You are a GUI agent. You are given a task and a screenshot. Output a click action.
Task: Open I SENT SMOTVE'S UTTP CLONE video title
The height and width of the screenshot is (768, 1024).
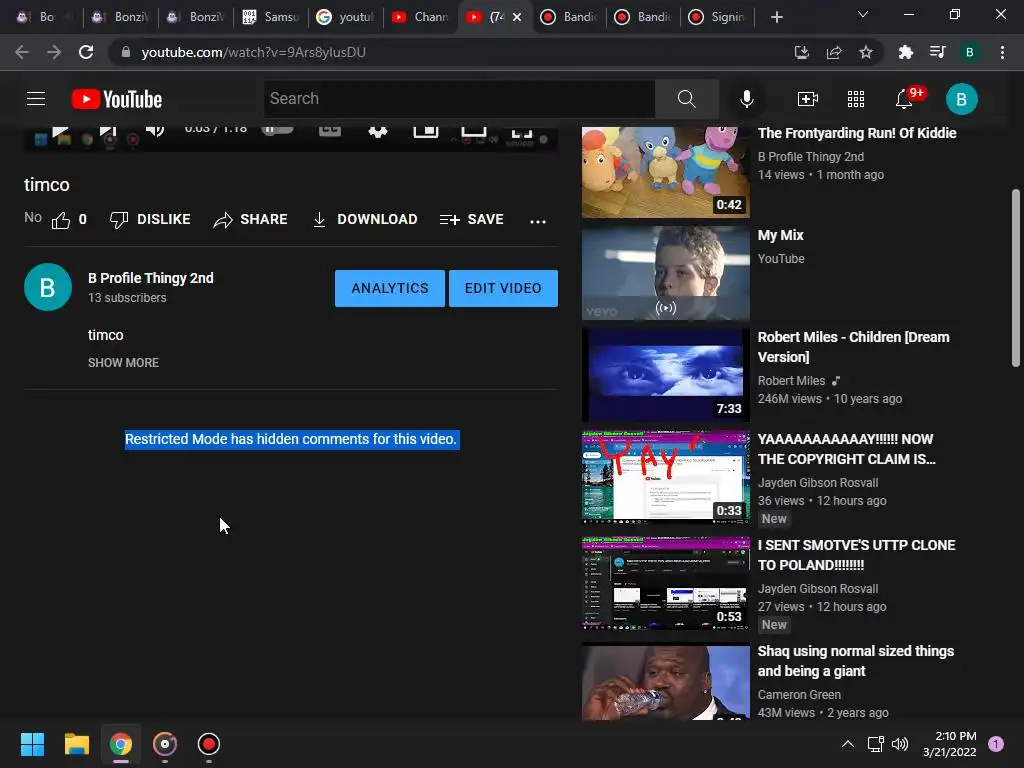[856, 554]
